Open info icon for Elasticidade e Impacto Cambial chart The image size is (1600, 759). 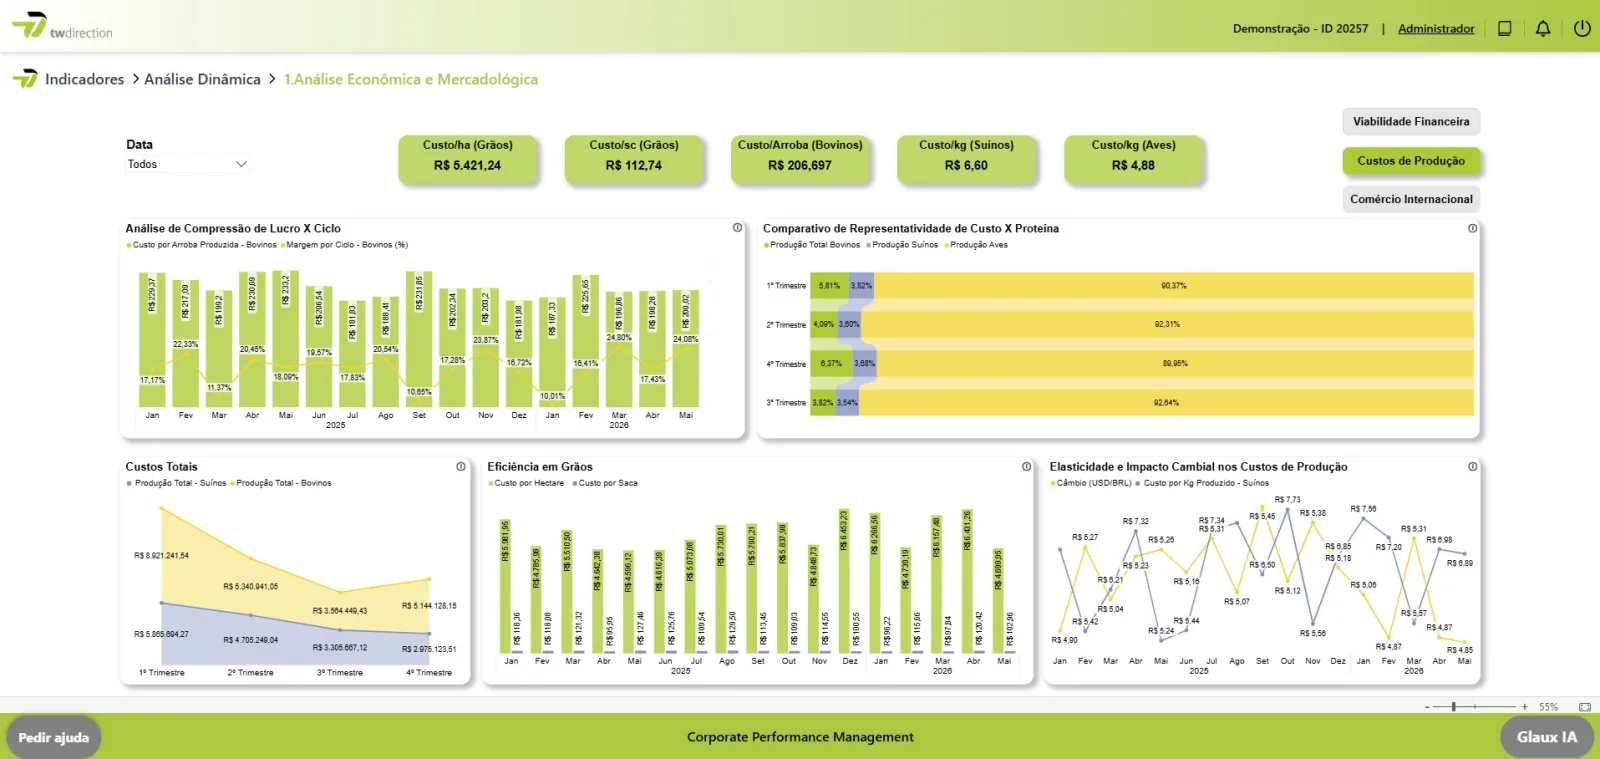[x=1472, y=466]
